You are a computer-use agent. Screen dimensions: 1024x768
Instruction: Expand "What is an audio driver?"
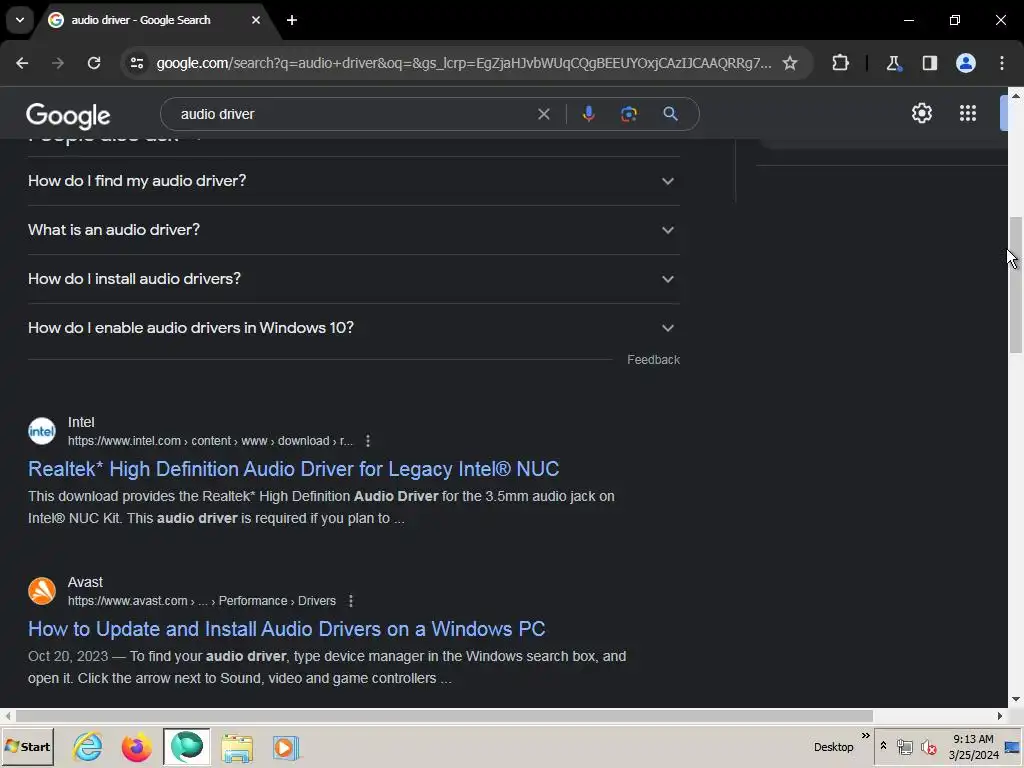coord(353,230)
